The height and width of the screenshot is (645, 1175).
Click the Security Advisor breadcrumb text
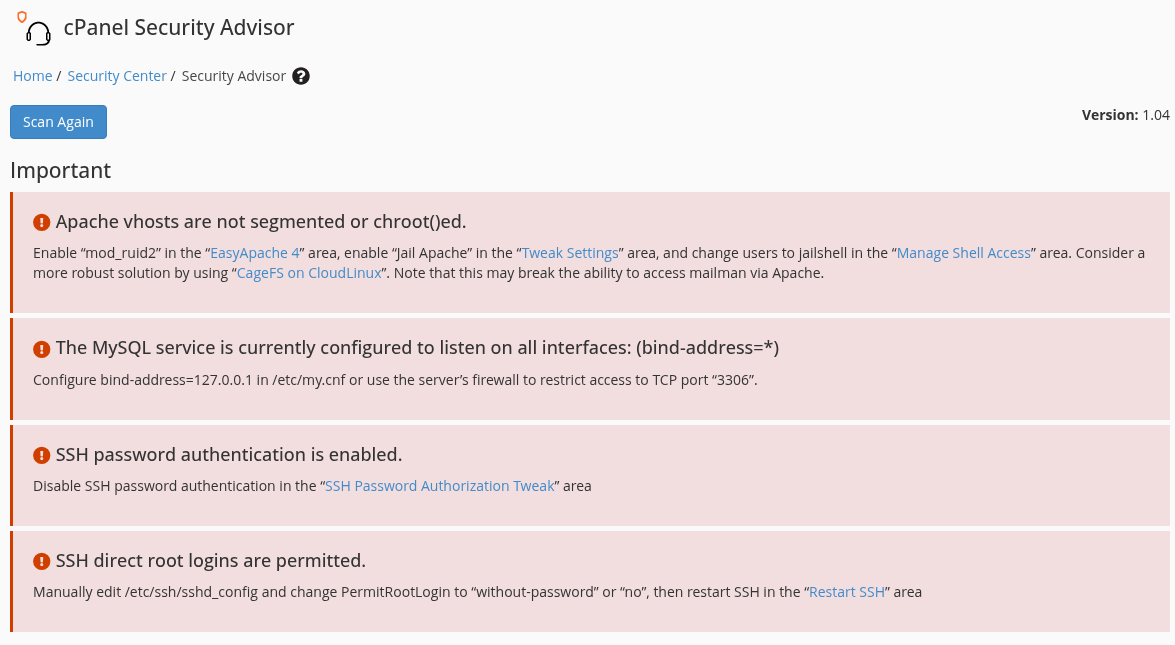[x=234, y=76]
